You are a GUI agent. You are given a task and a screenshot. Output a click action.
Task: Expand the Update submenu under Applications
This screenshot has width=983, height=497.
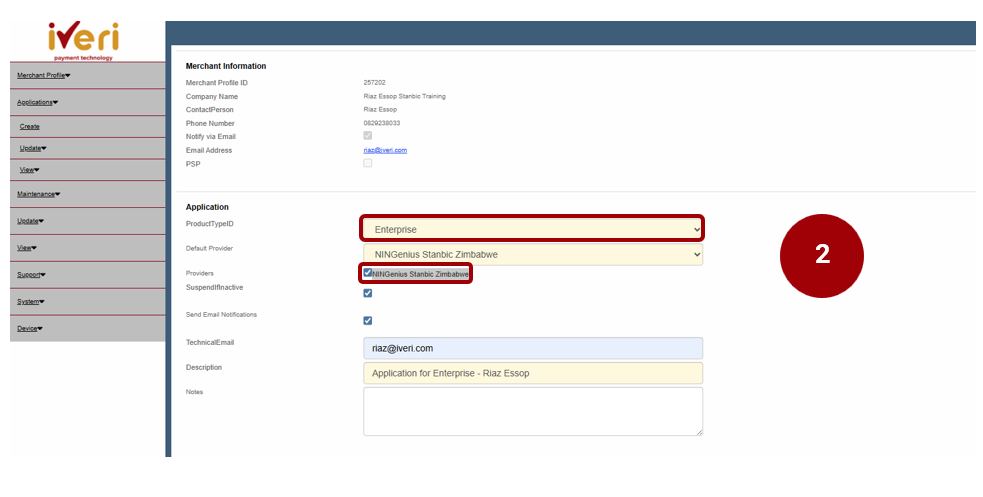tap(33, 149)
